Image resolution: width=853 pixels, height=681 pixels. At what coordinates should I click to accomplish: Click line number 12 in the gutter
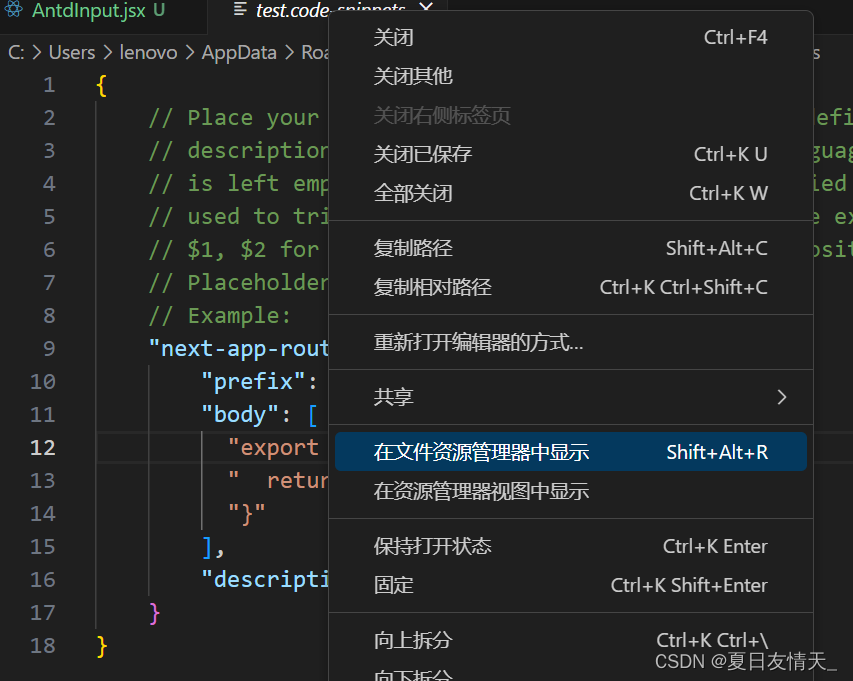click(x=43, y=447)
